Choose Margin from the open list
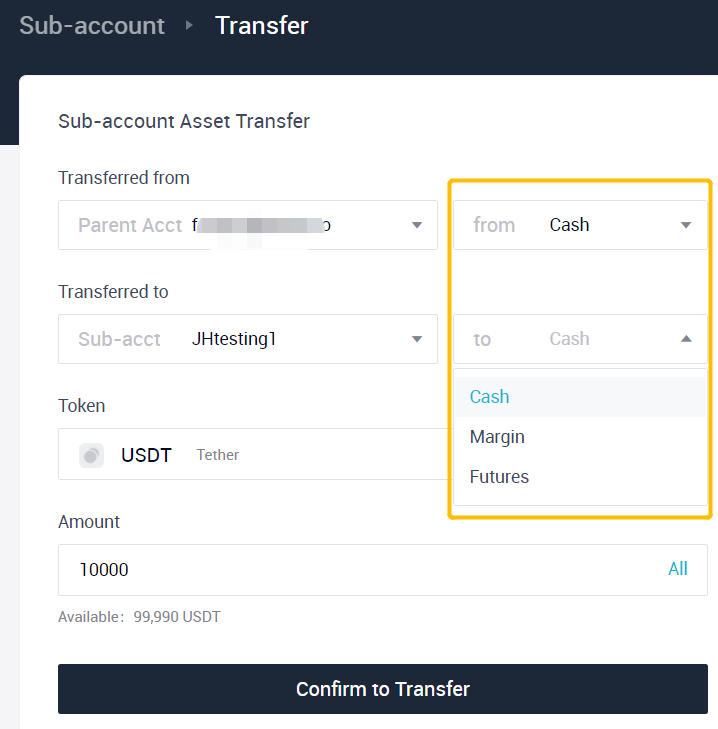The image size is (718, 729). (x=497, y=437)
